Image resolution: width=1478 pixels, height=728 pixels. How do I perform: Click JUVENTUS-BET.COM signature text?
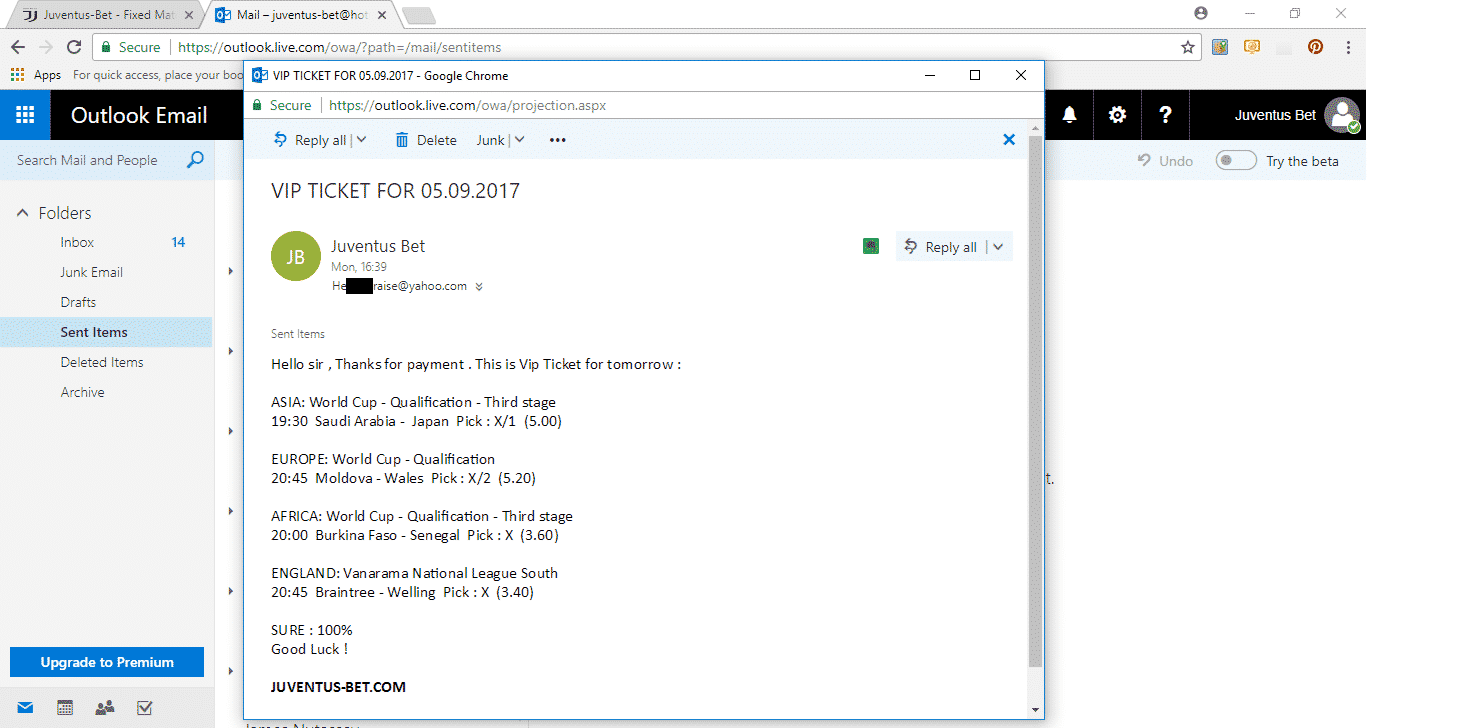point(338,687)
